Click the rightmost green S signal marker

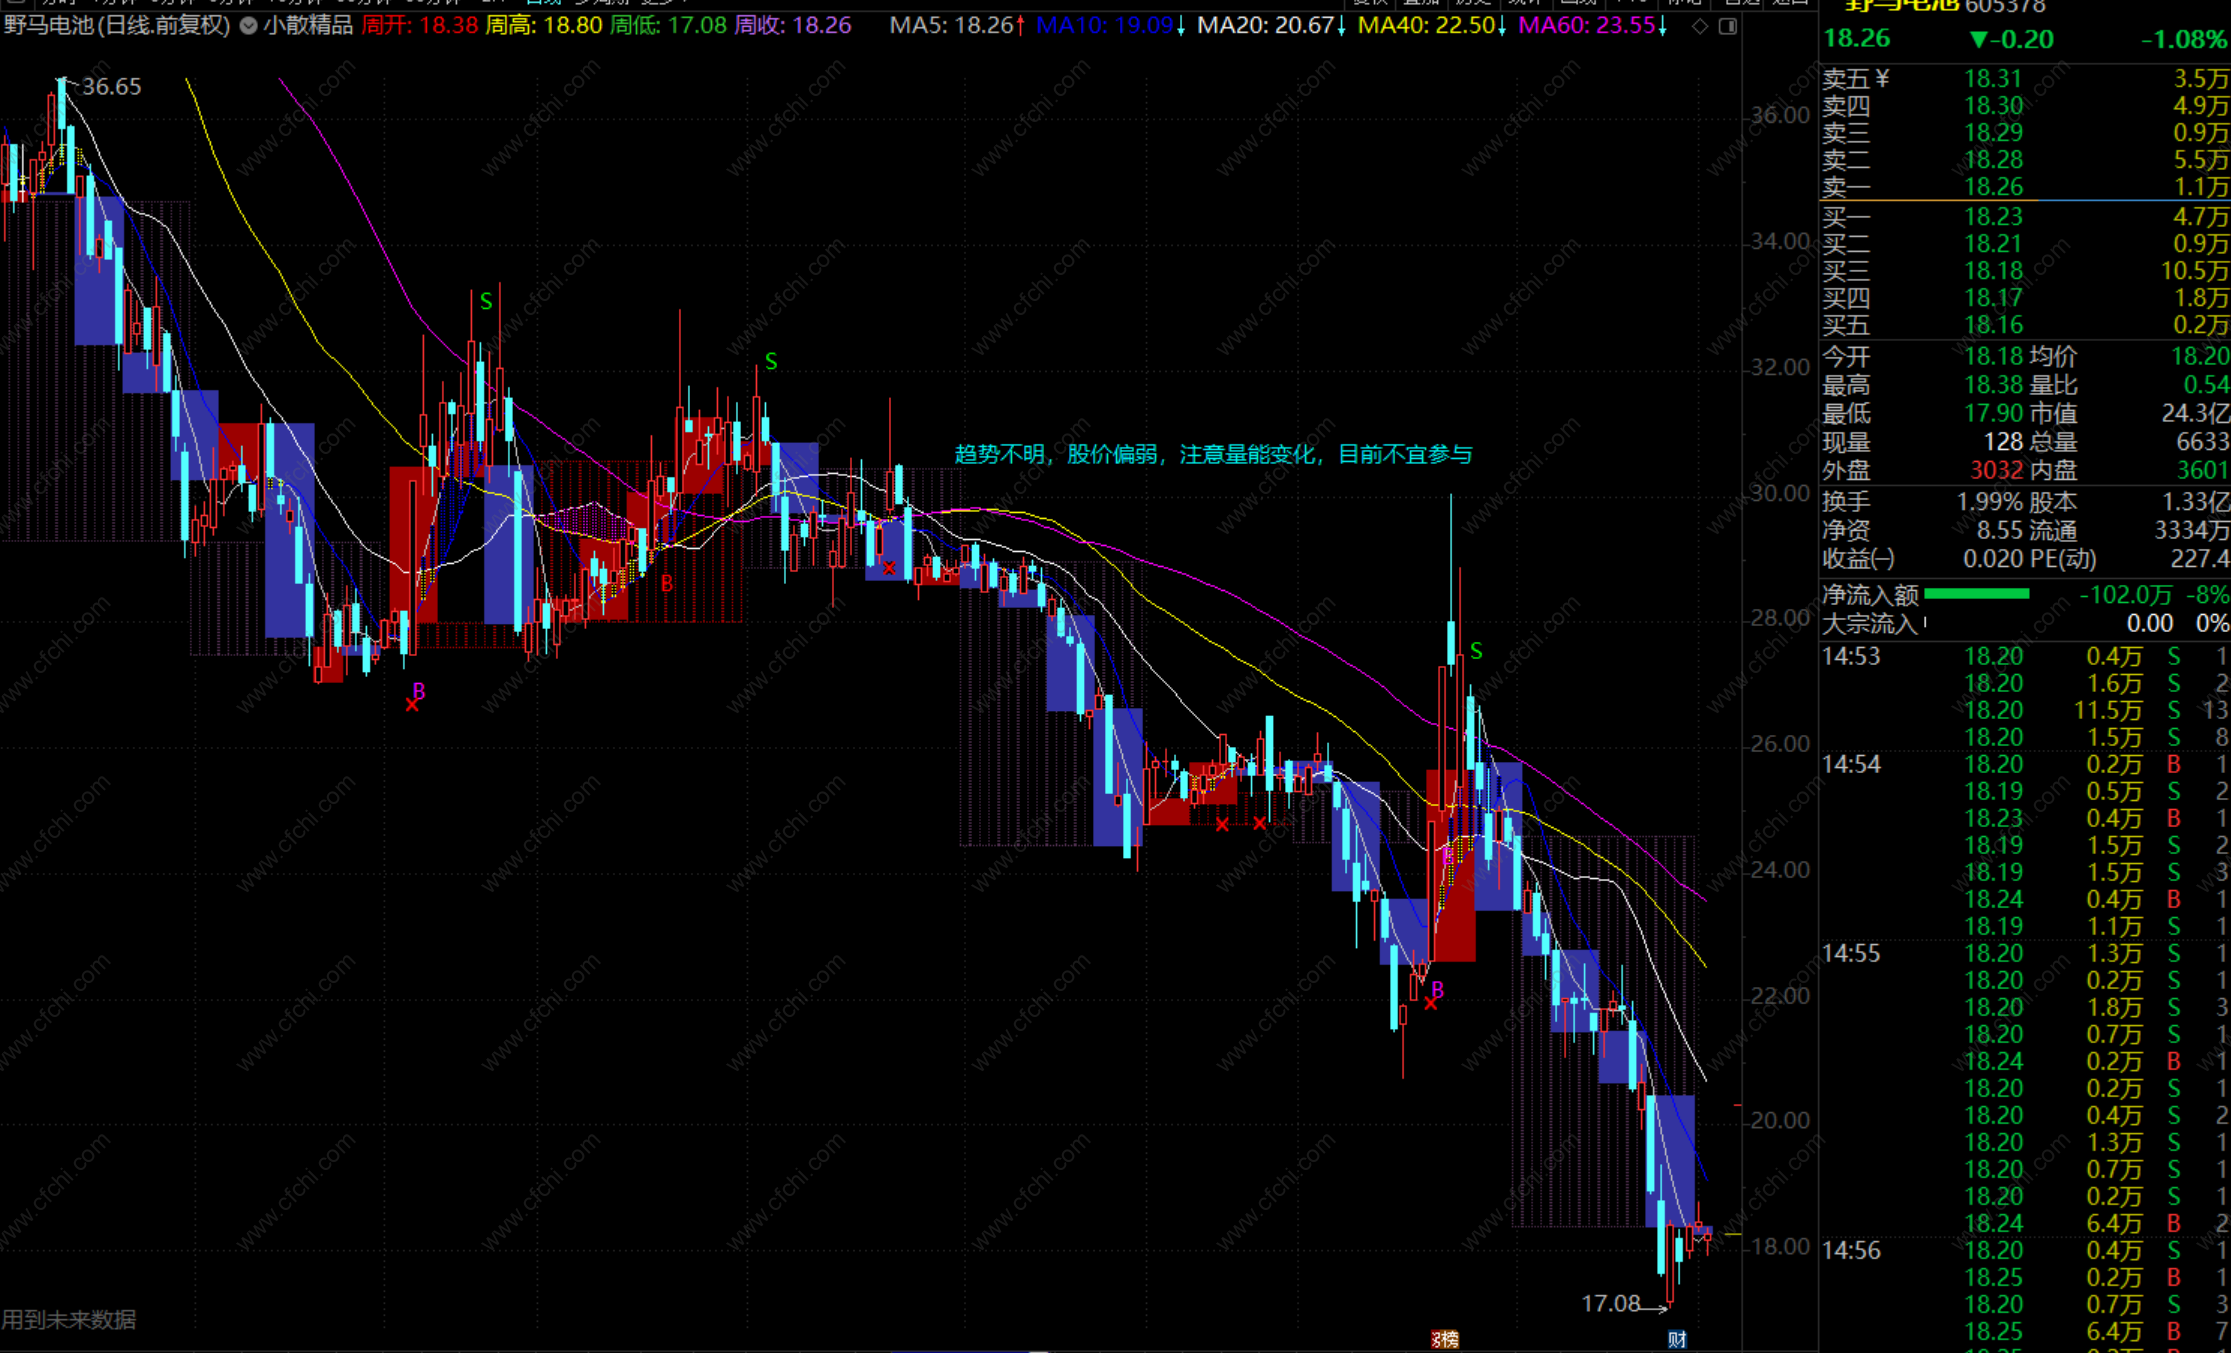[x=1476, y=652]
